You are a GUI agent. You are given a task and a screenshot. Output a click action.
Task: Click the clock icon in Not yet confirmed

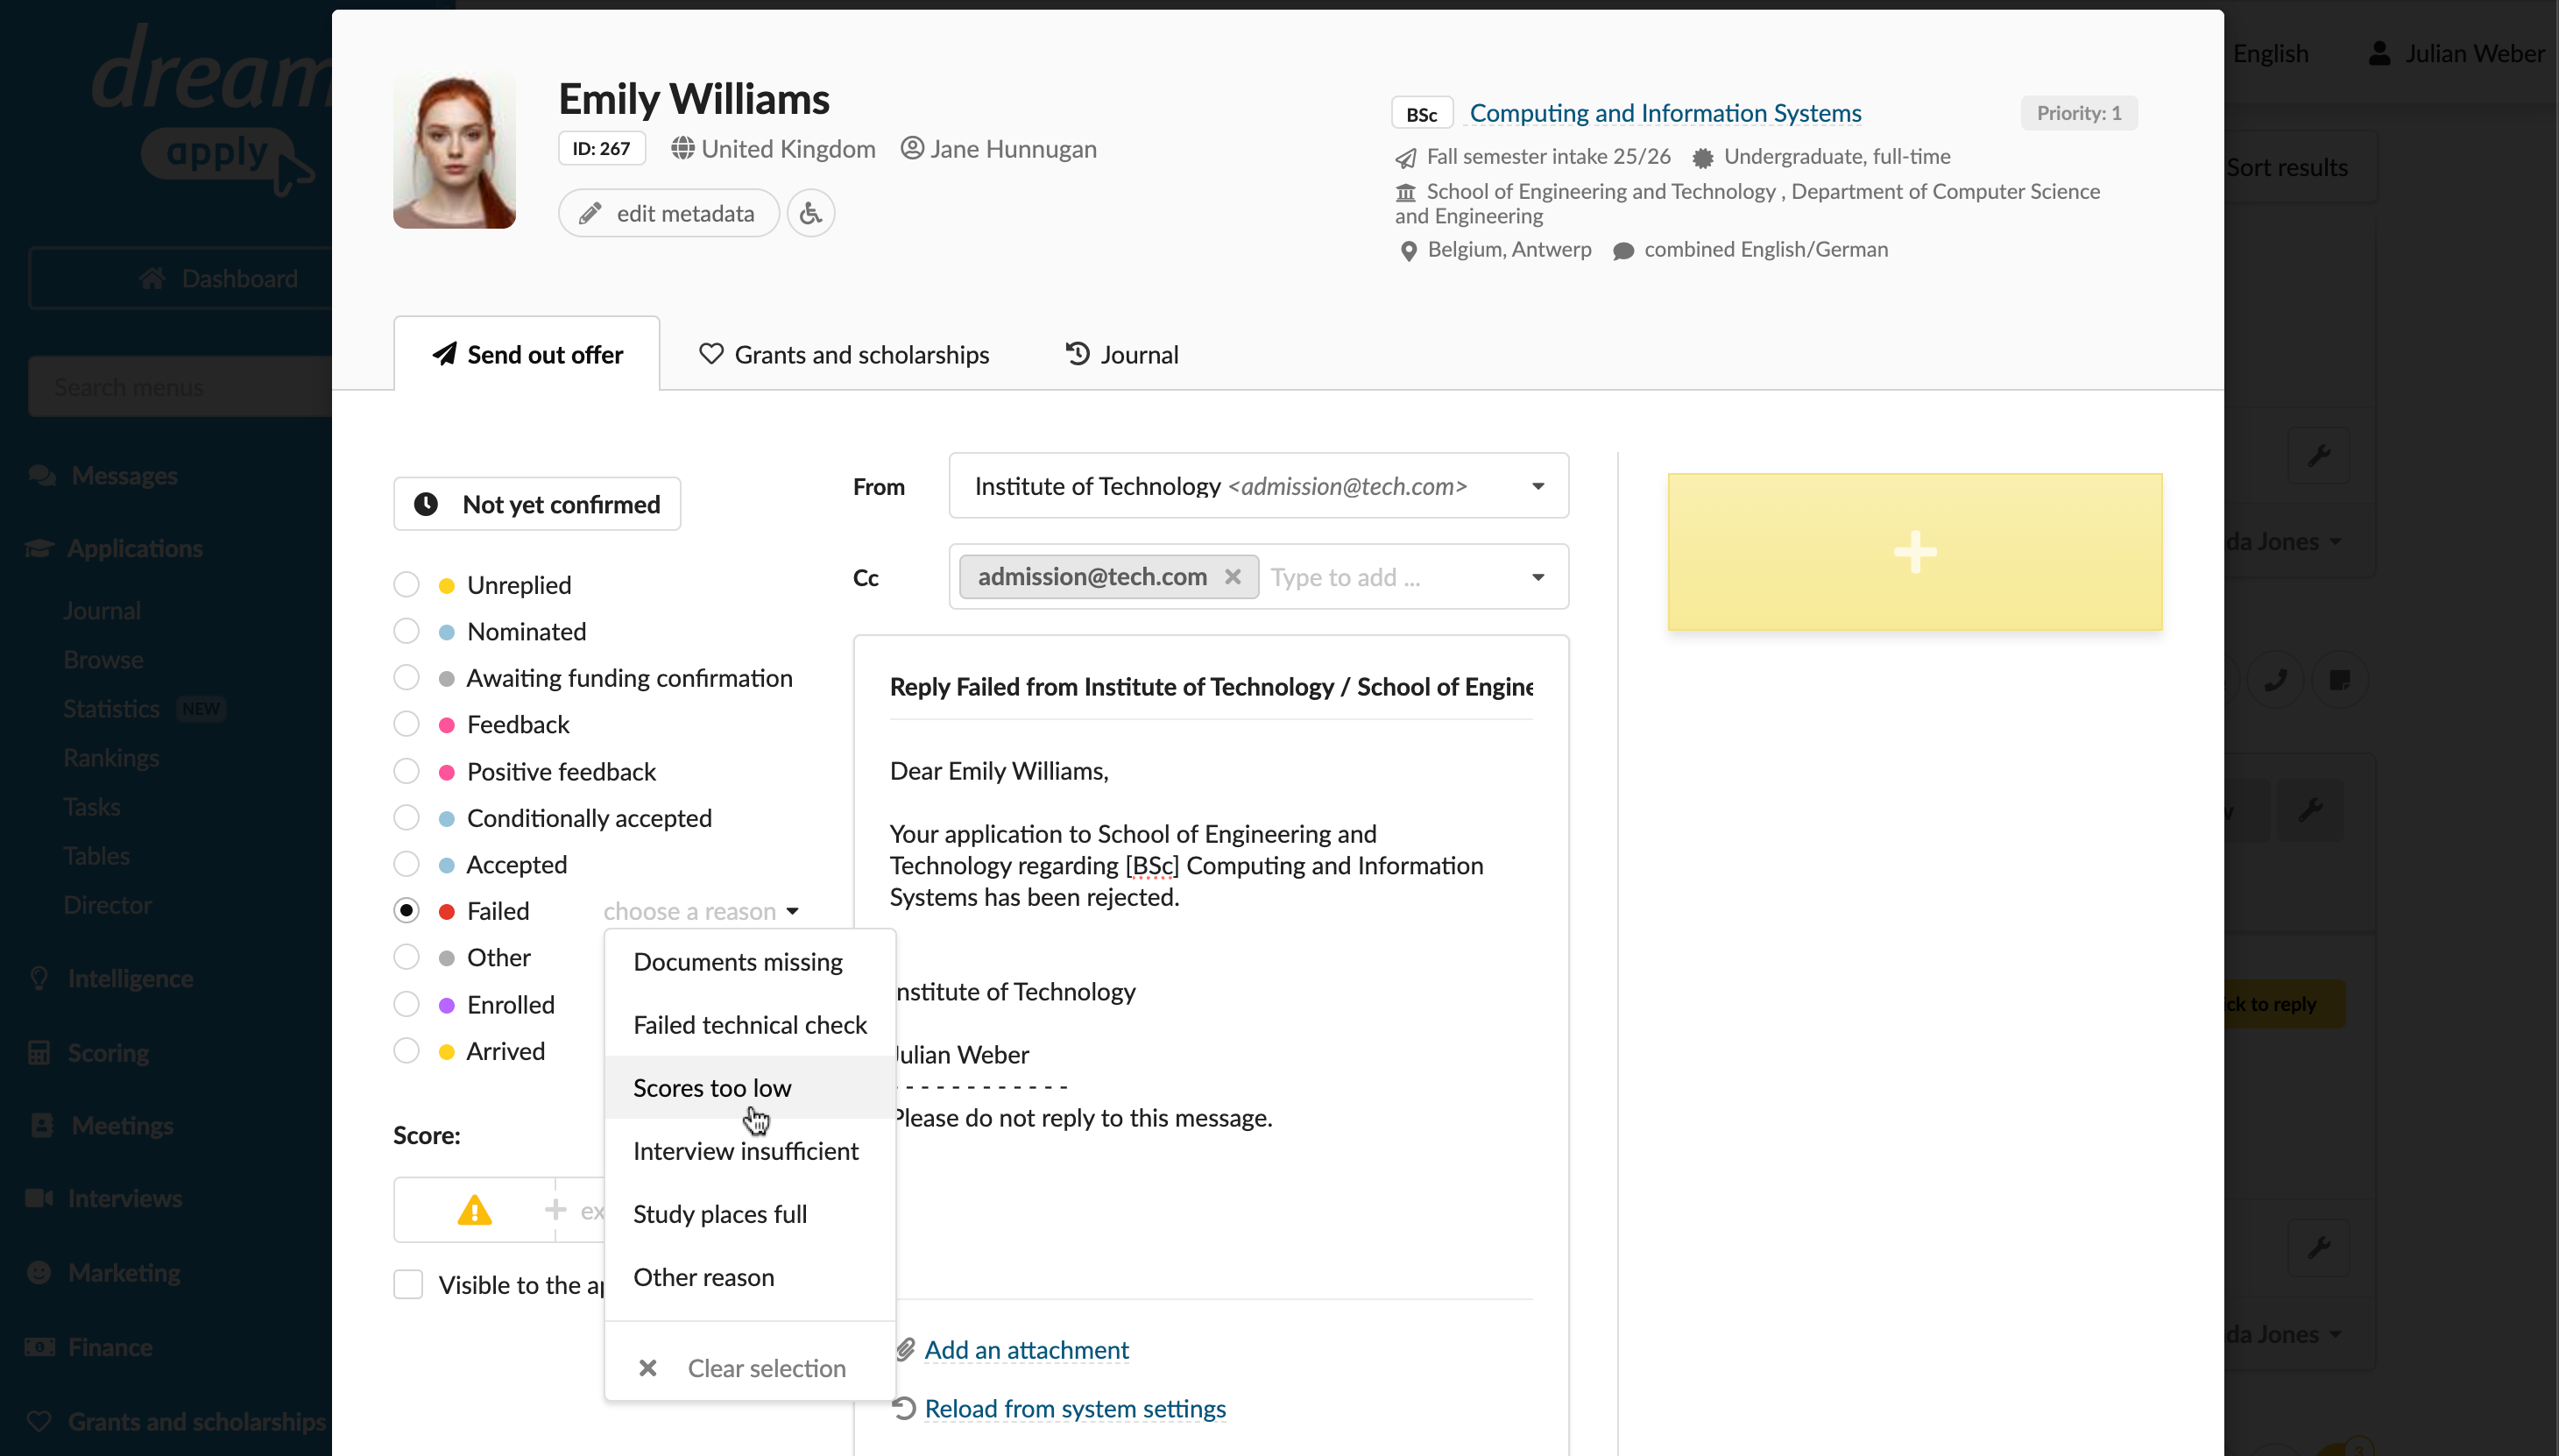pos(426,504)
